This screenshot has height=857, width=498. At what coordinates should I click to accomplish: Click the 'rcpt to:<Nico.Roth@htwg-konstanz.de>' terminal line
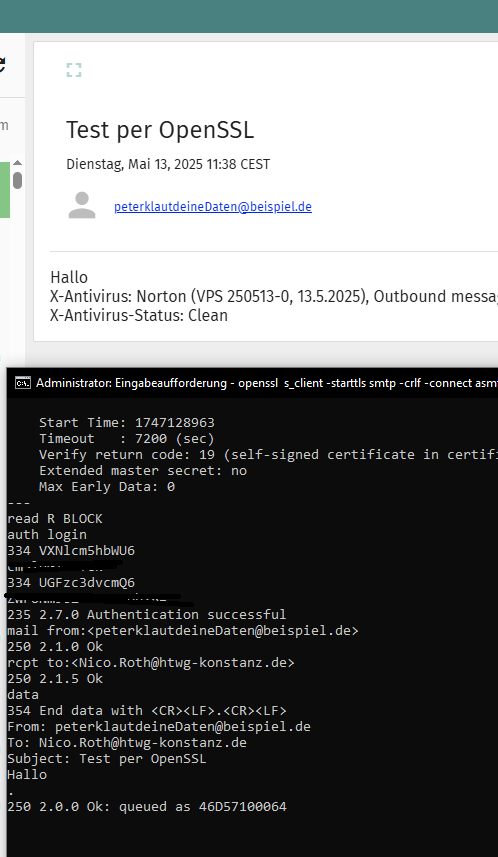coord(151,663)
